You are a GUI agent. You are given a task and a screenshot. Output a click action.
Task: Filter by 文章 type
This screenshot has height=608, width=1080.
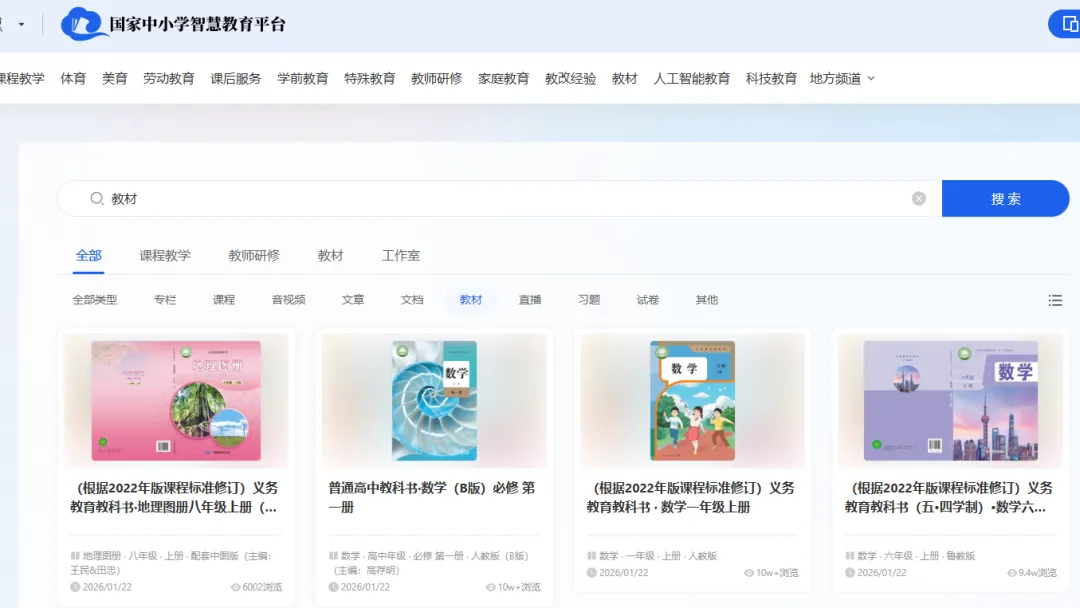click(353, 300)
